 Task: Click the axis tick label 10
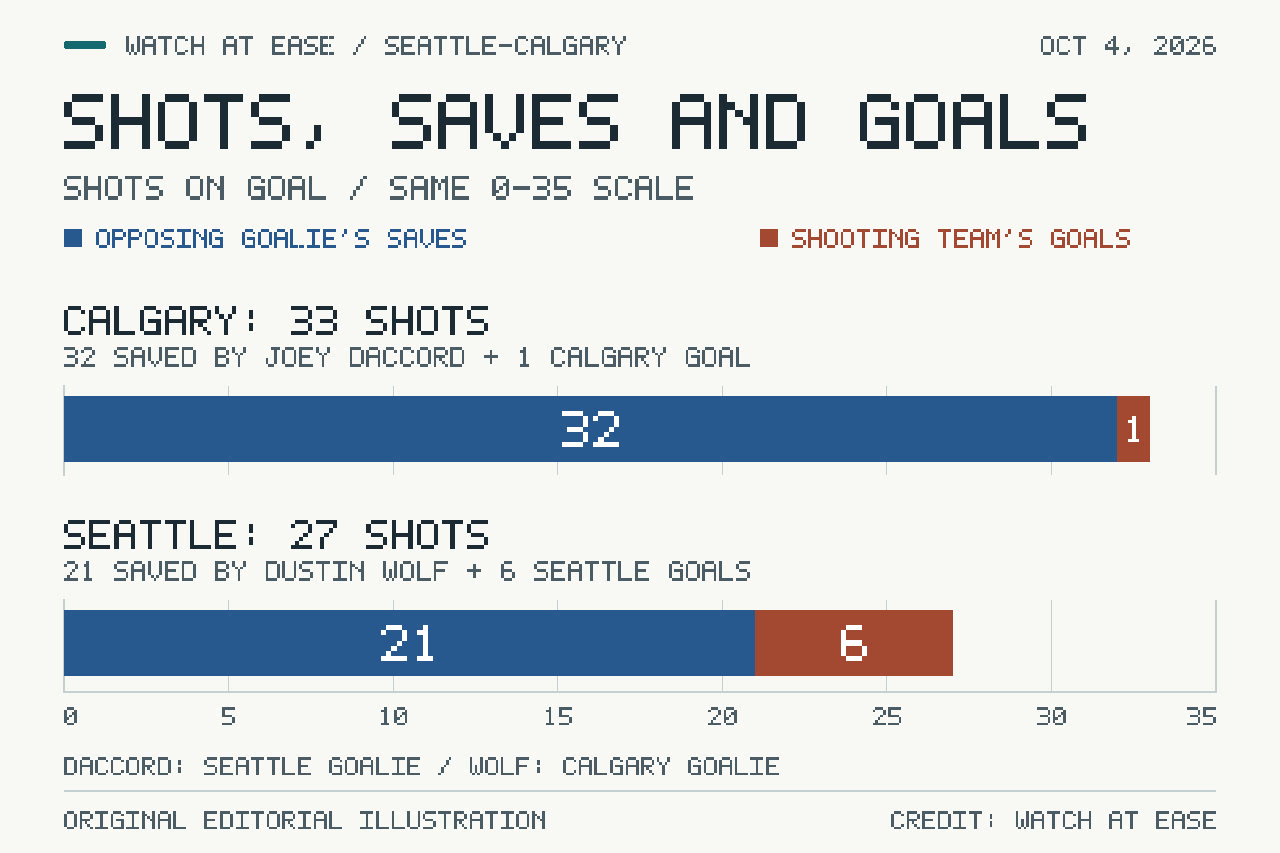pos(393,717)
